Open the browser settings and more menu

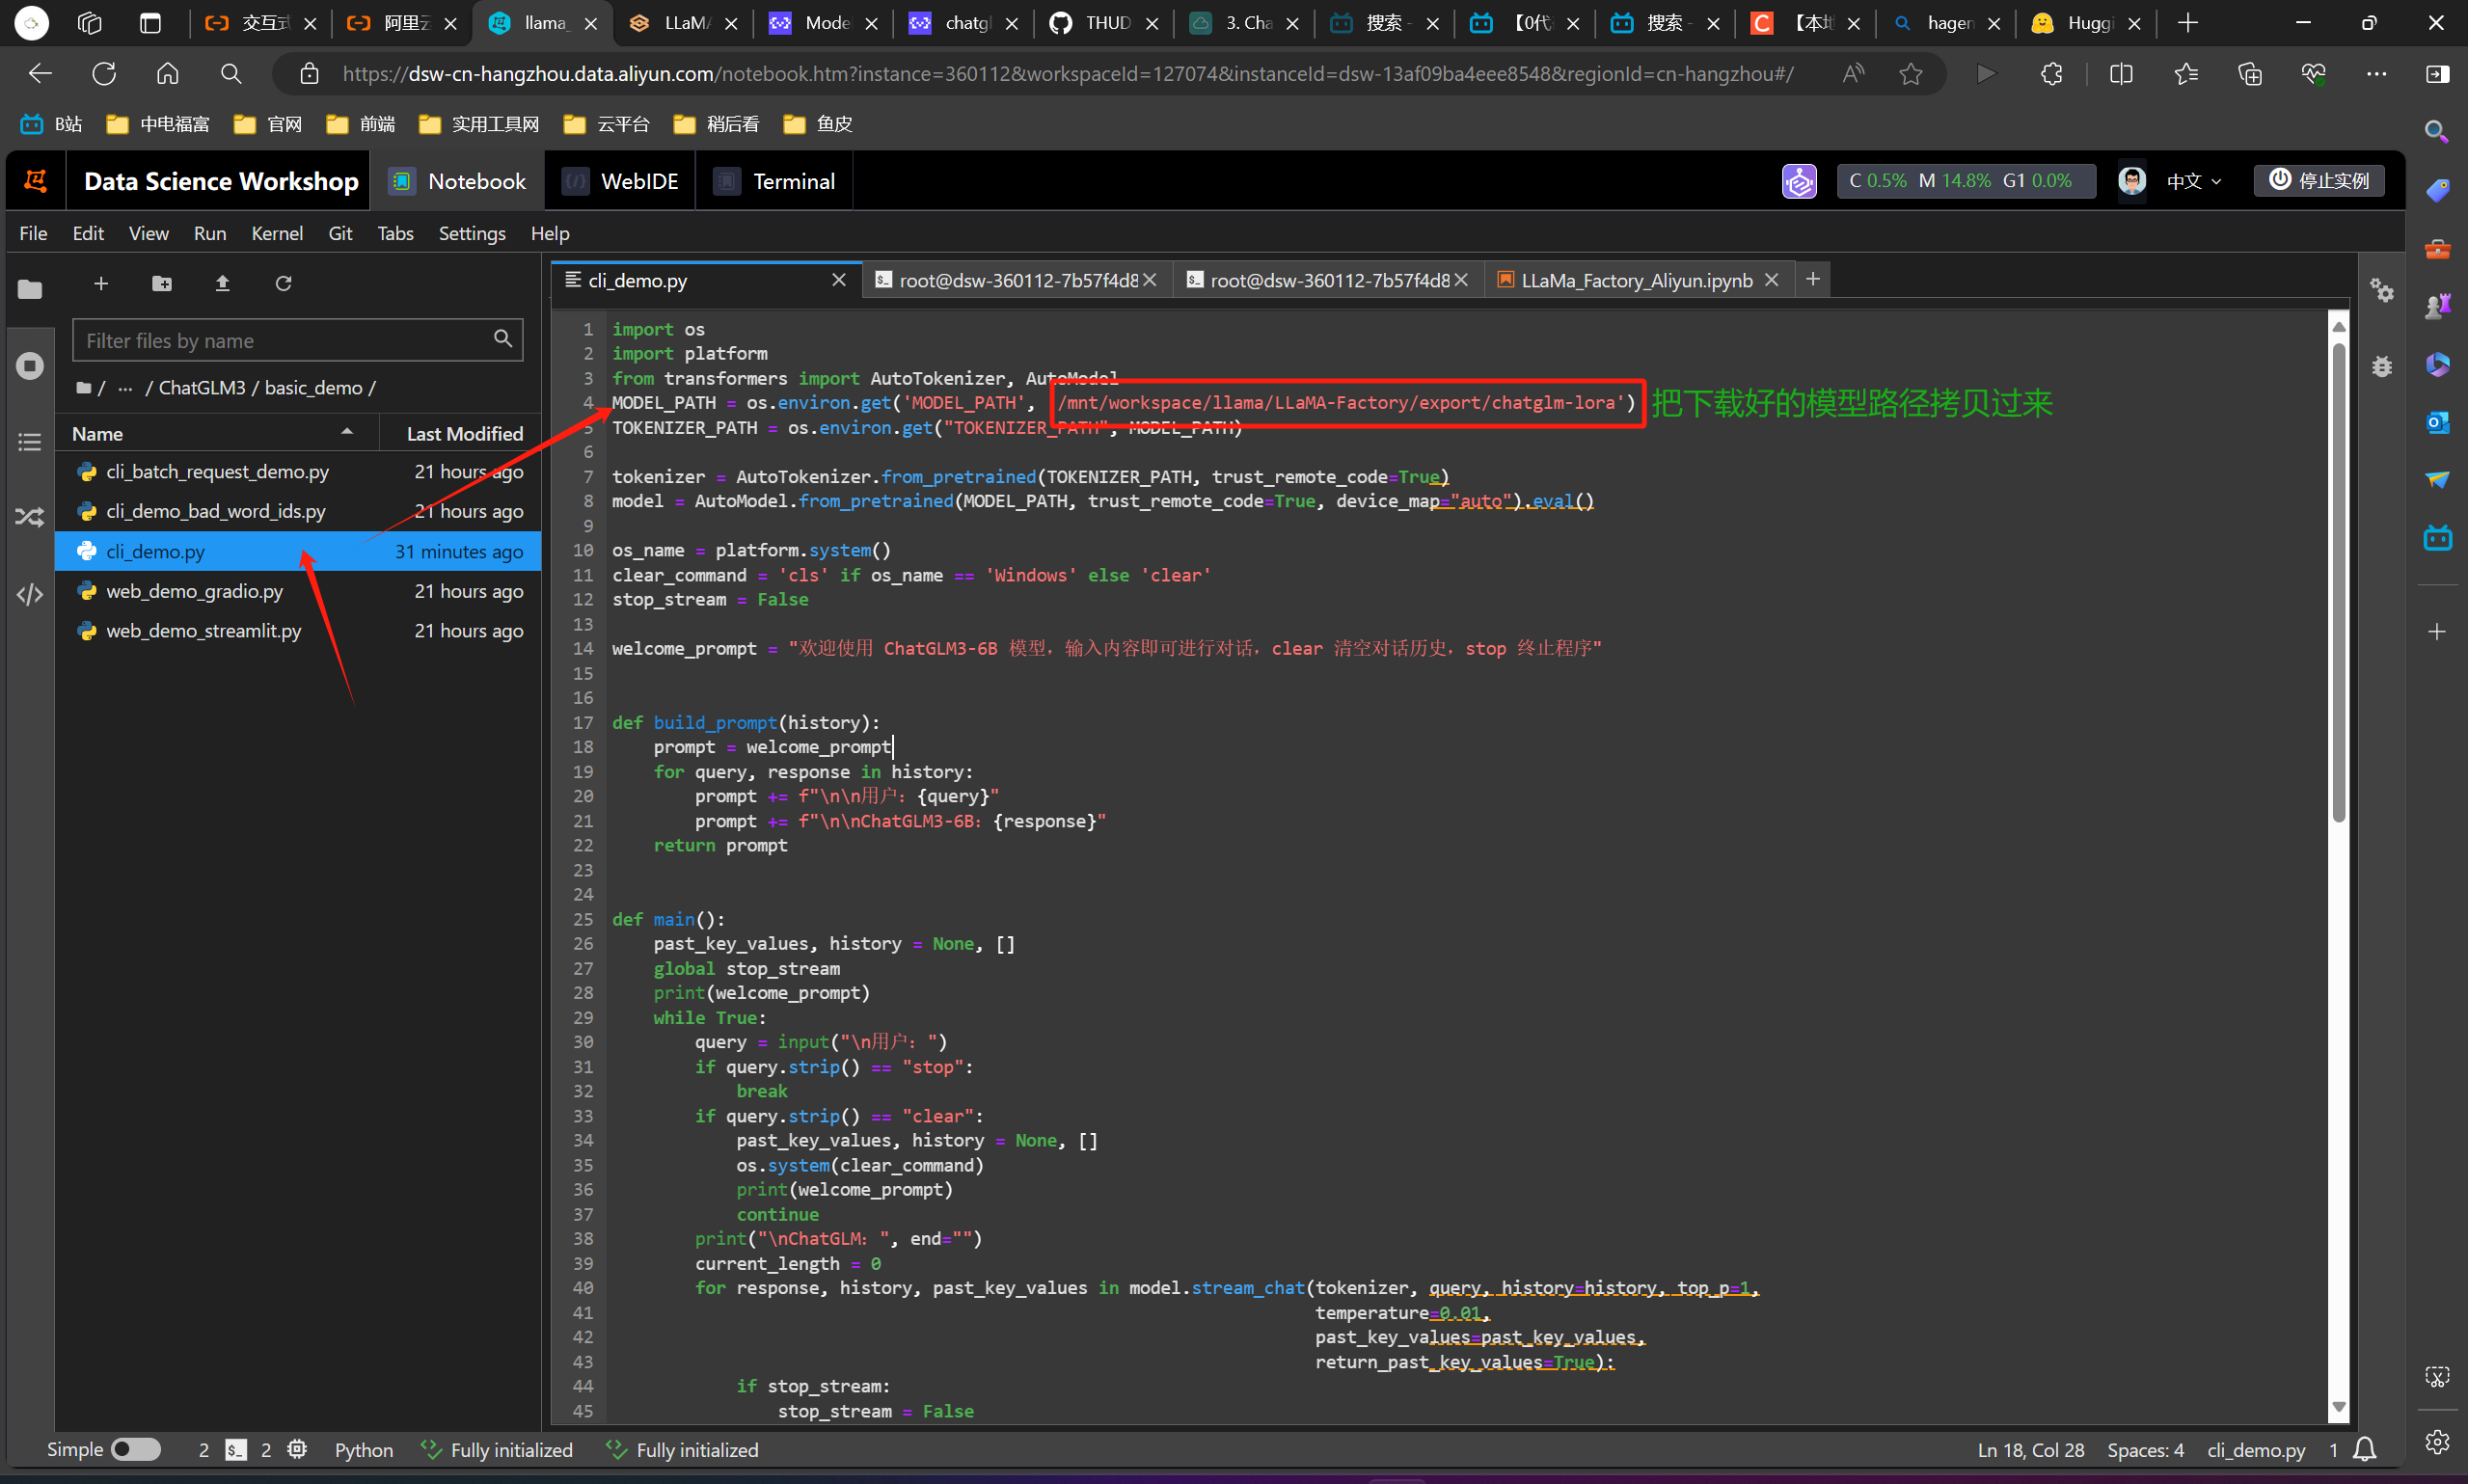click(2377, 73)
